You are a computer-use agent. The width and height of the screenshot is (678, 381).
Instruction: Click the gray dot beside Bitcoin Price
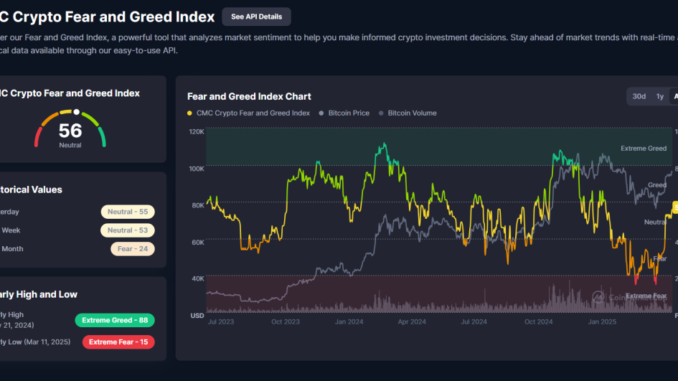(321, 113)
